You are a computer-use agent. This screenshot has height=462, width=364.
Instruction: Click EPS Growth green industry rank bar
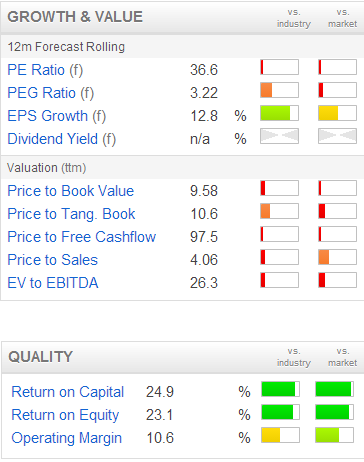(x=279, y=113)
